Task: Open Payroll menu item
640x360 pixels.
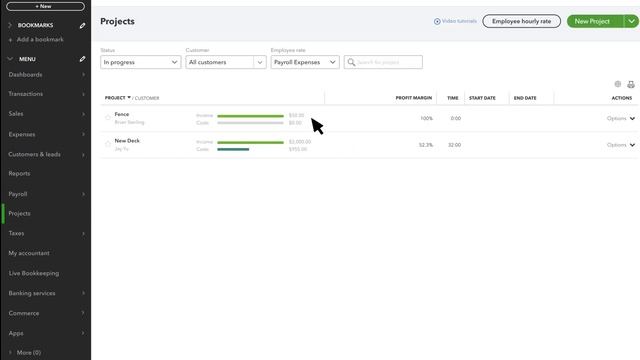Action: pyautogui.click(x=18, y=194)
